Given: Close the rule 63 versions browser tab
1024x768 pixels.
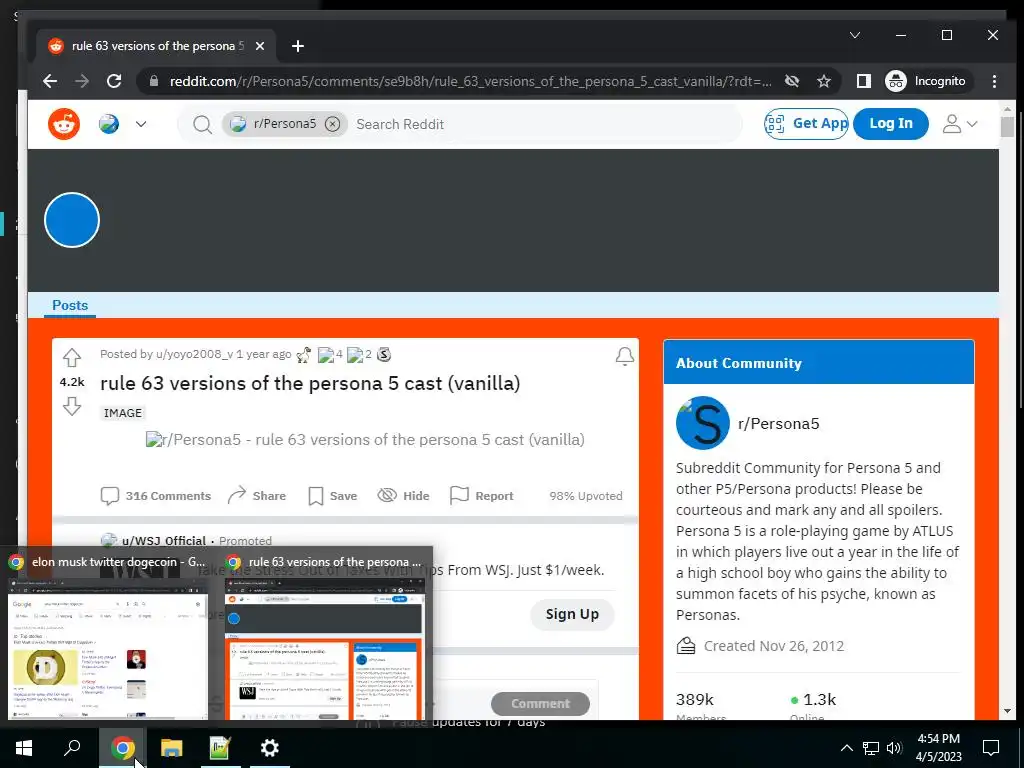Looking at the screenshot, I should pyautogui.click(x=260, y=46).
